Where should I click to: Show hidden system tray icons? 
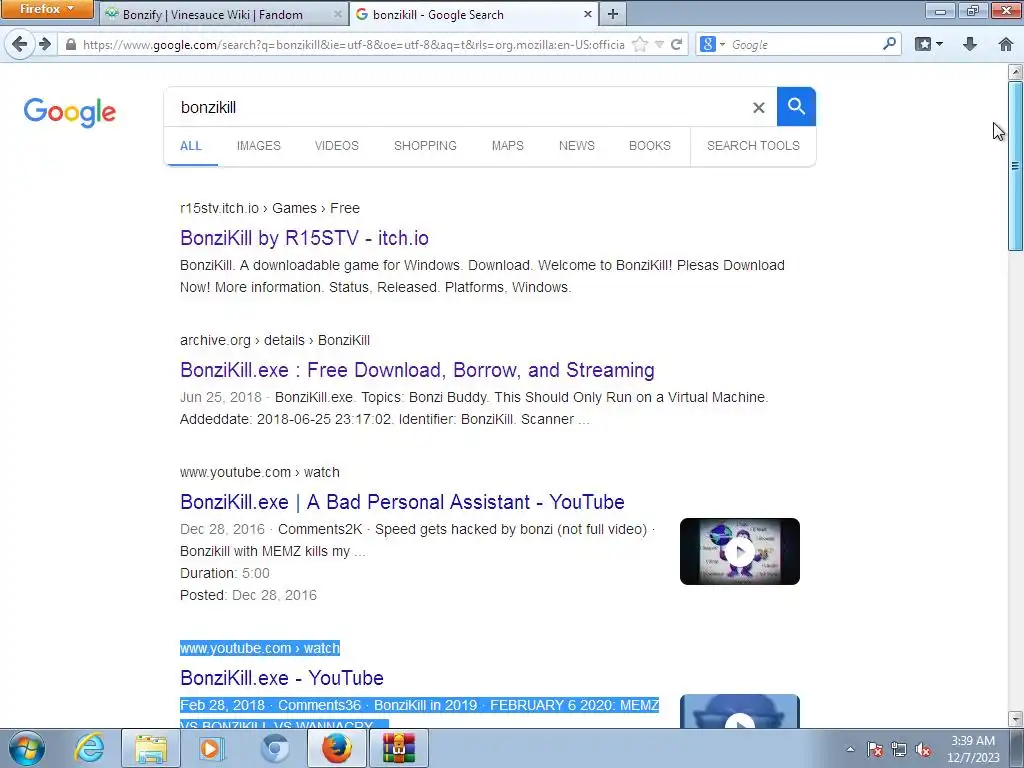[850, 749]
